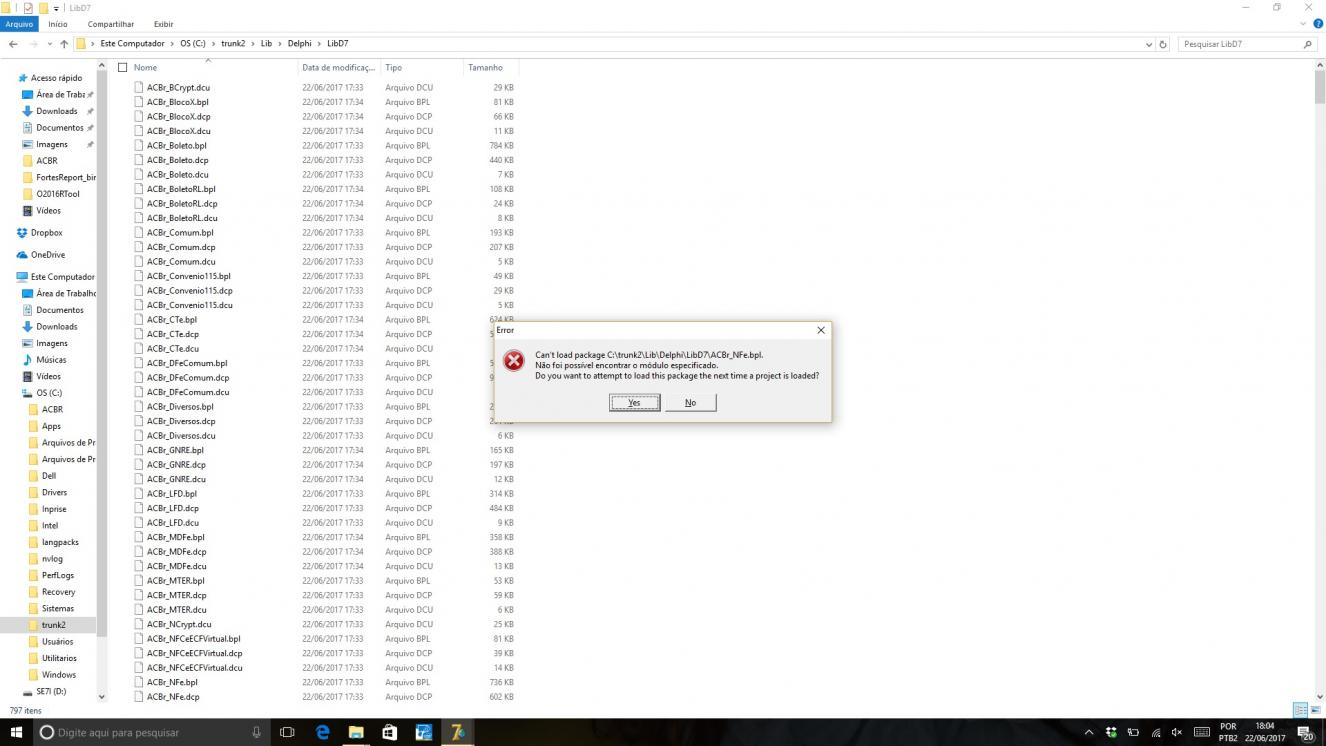Toggle the select-all checkbox in header
The width and height of the screenshot is (1326, 746).
[123, 68]
